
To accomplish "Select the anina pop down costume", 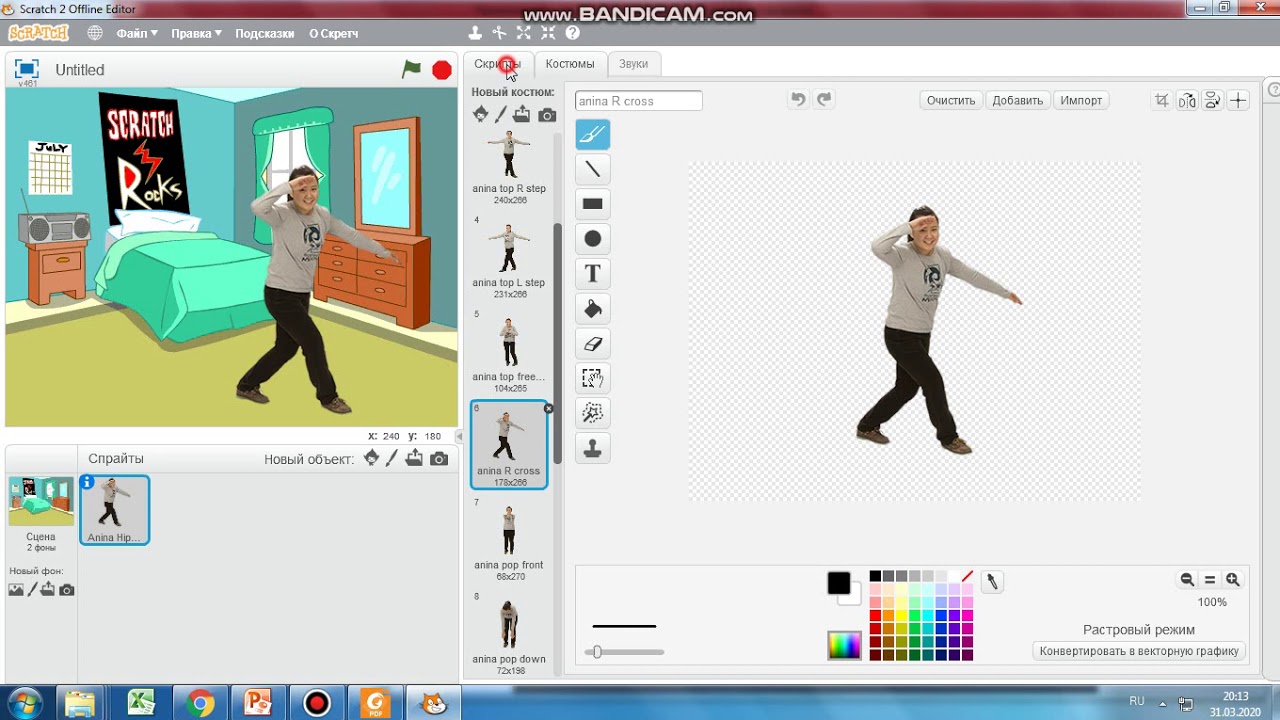I will coord(509,636).
